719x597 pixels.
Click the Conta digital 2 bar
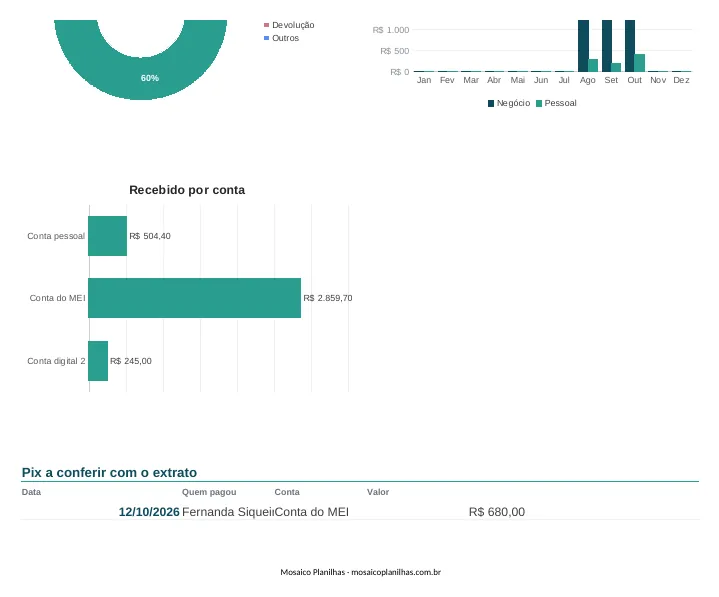pyautogui.click(x=98, y=361)
